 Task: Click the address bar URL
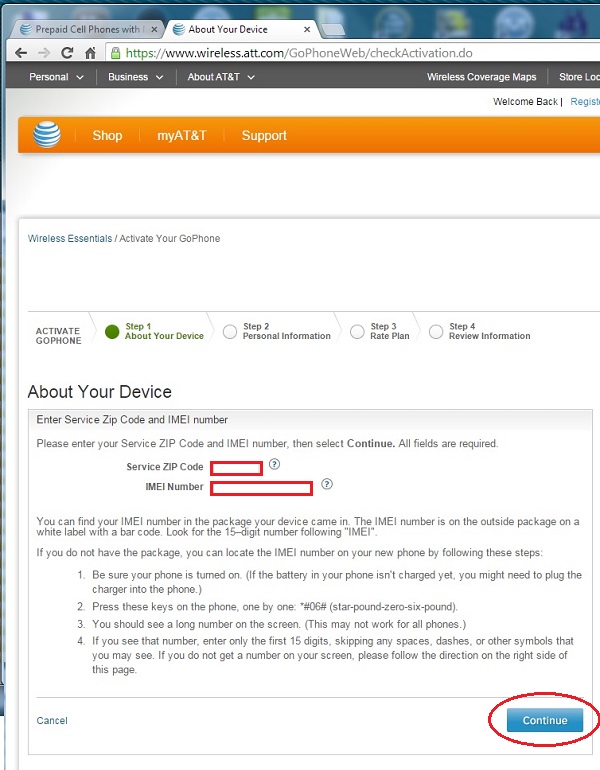299,53
